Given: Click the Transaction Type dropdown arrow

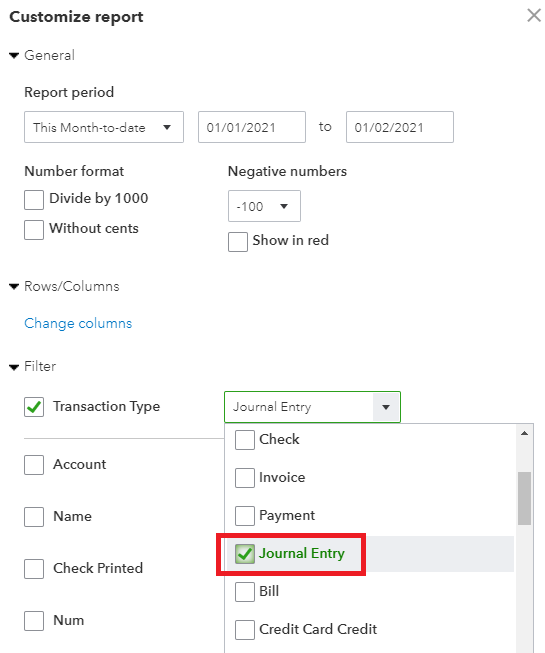Looking at the screenshot, I should point(386,407).
